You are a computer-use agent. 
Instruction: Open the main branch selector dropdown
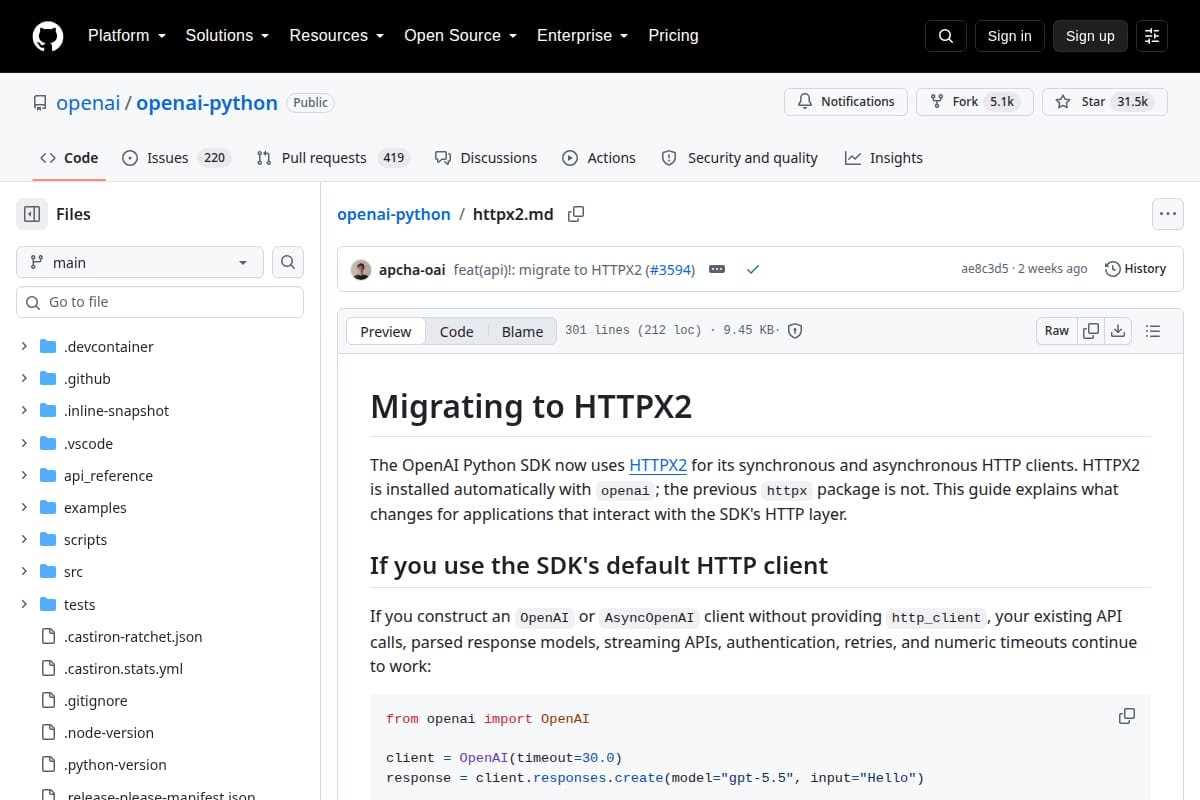[x=140, y=262]
